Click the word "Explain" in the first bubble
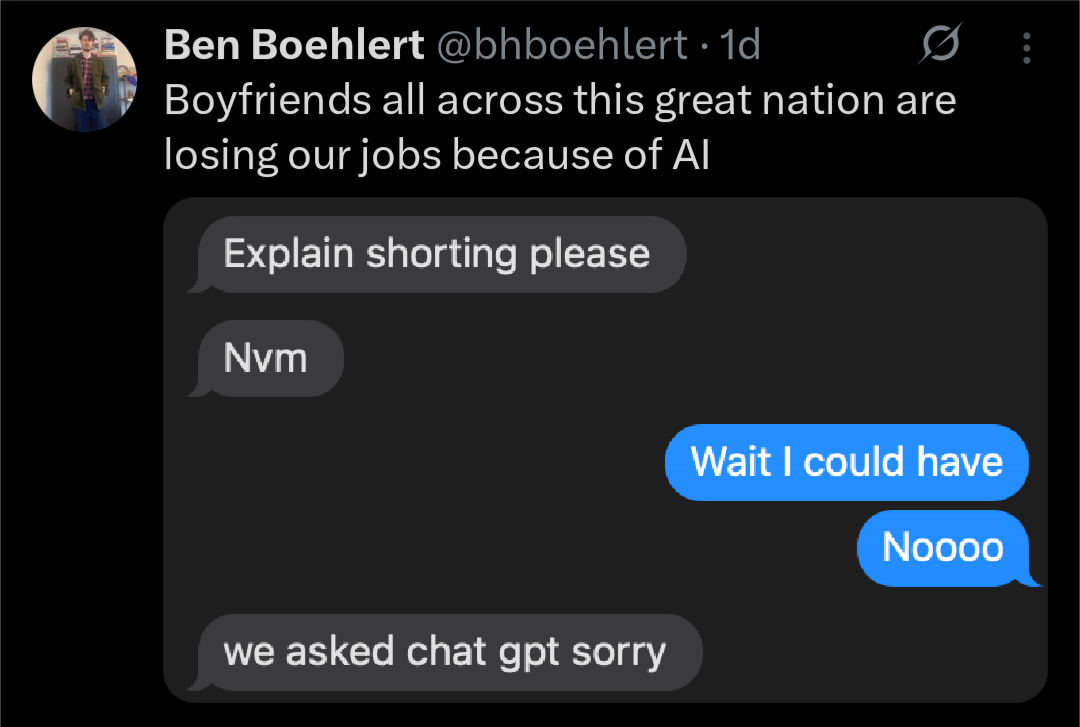Image resolution: width=1080 pixels, height=727 pixels. point(289,254)
